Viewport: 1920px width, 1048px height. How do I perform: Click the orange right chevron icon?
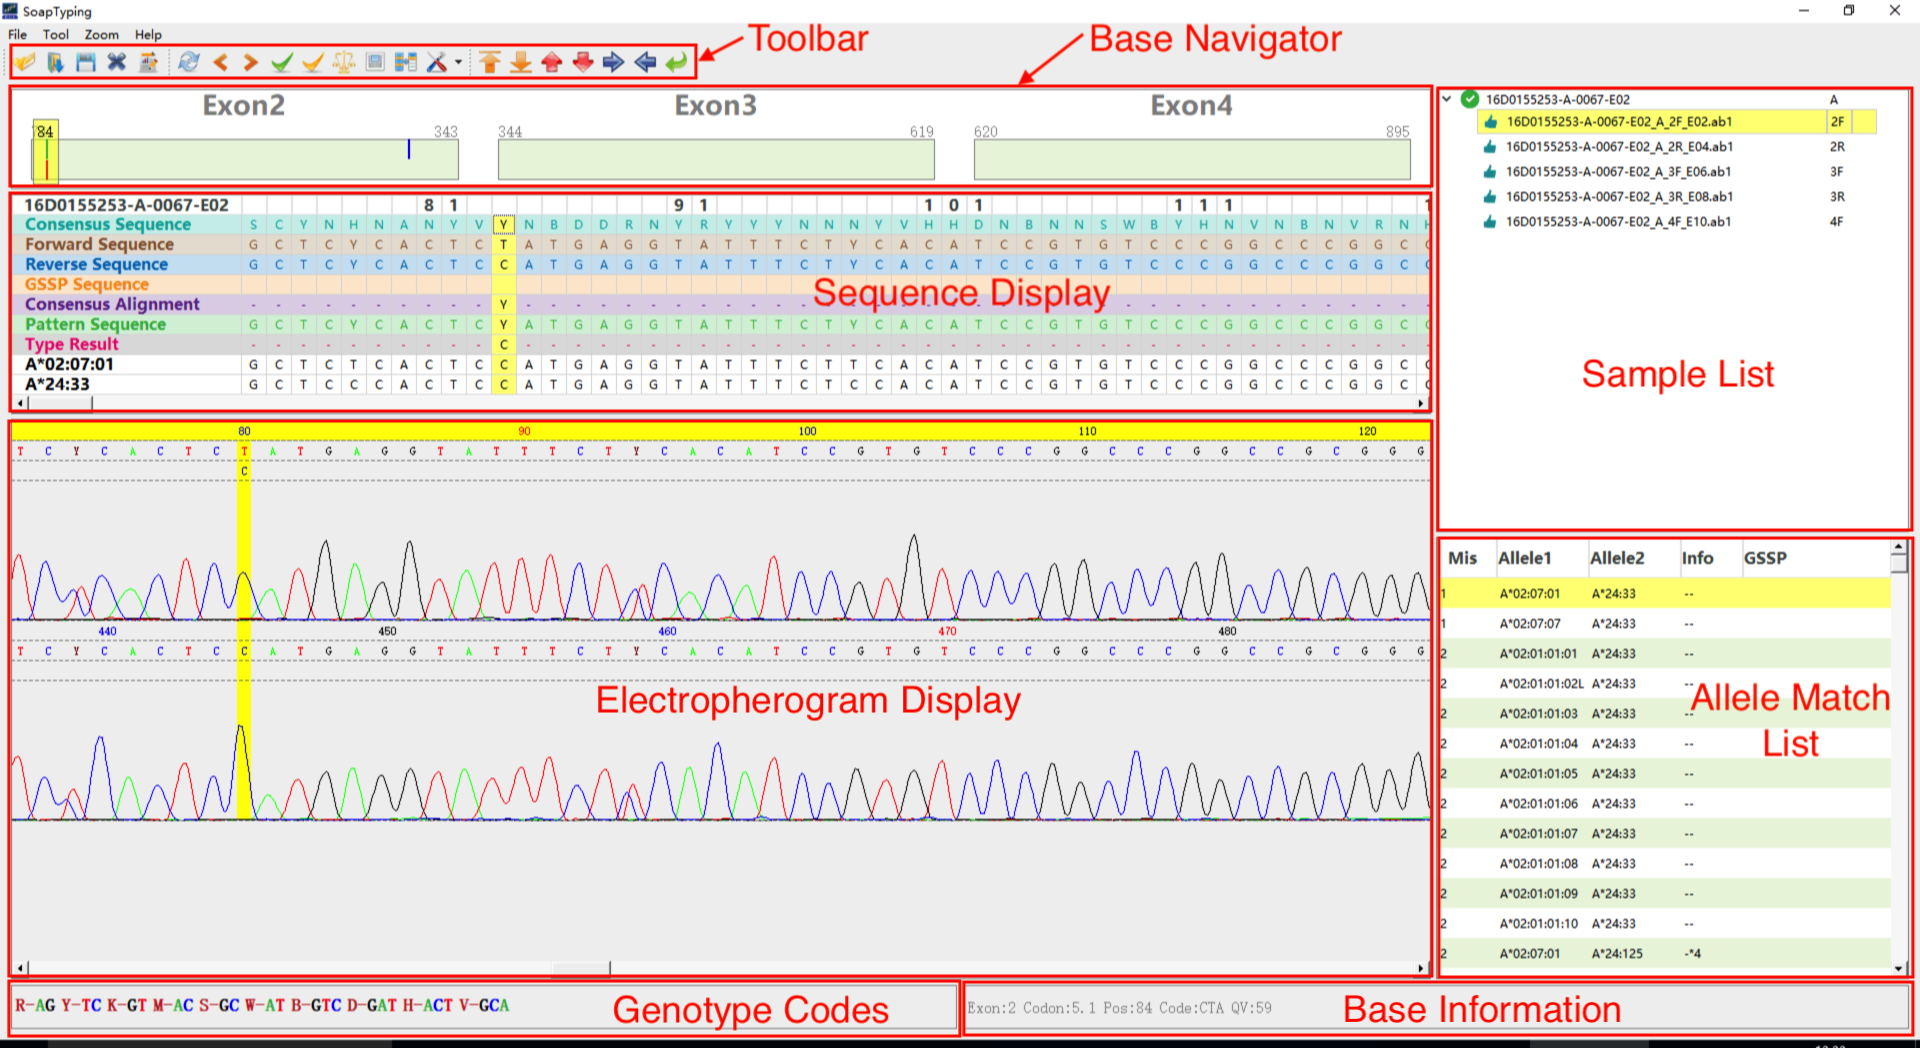[x=251, y=62]
